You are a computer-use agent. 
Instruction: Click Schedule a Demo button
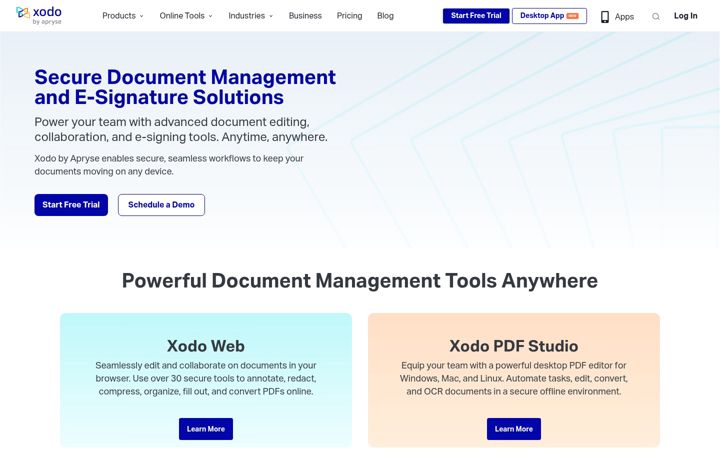coord(161,205)
